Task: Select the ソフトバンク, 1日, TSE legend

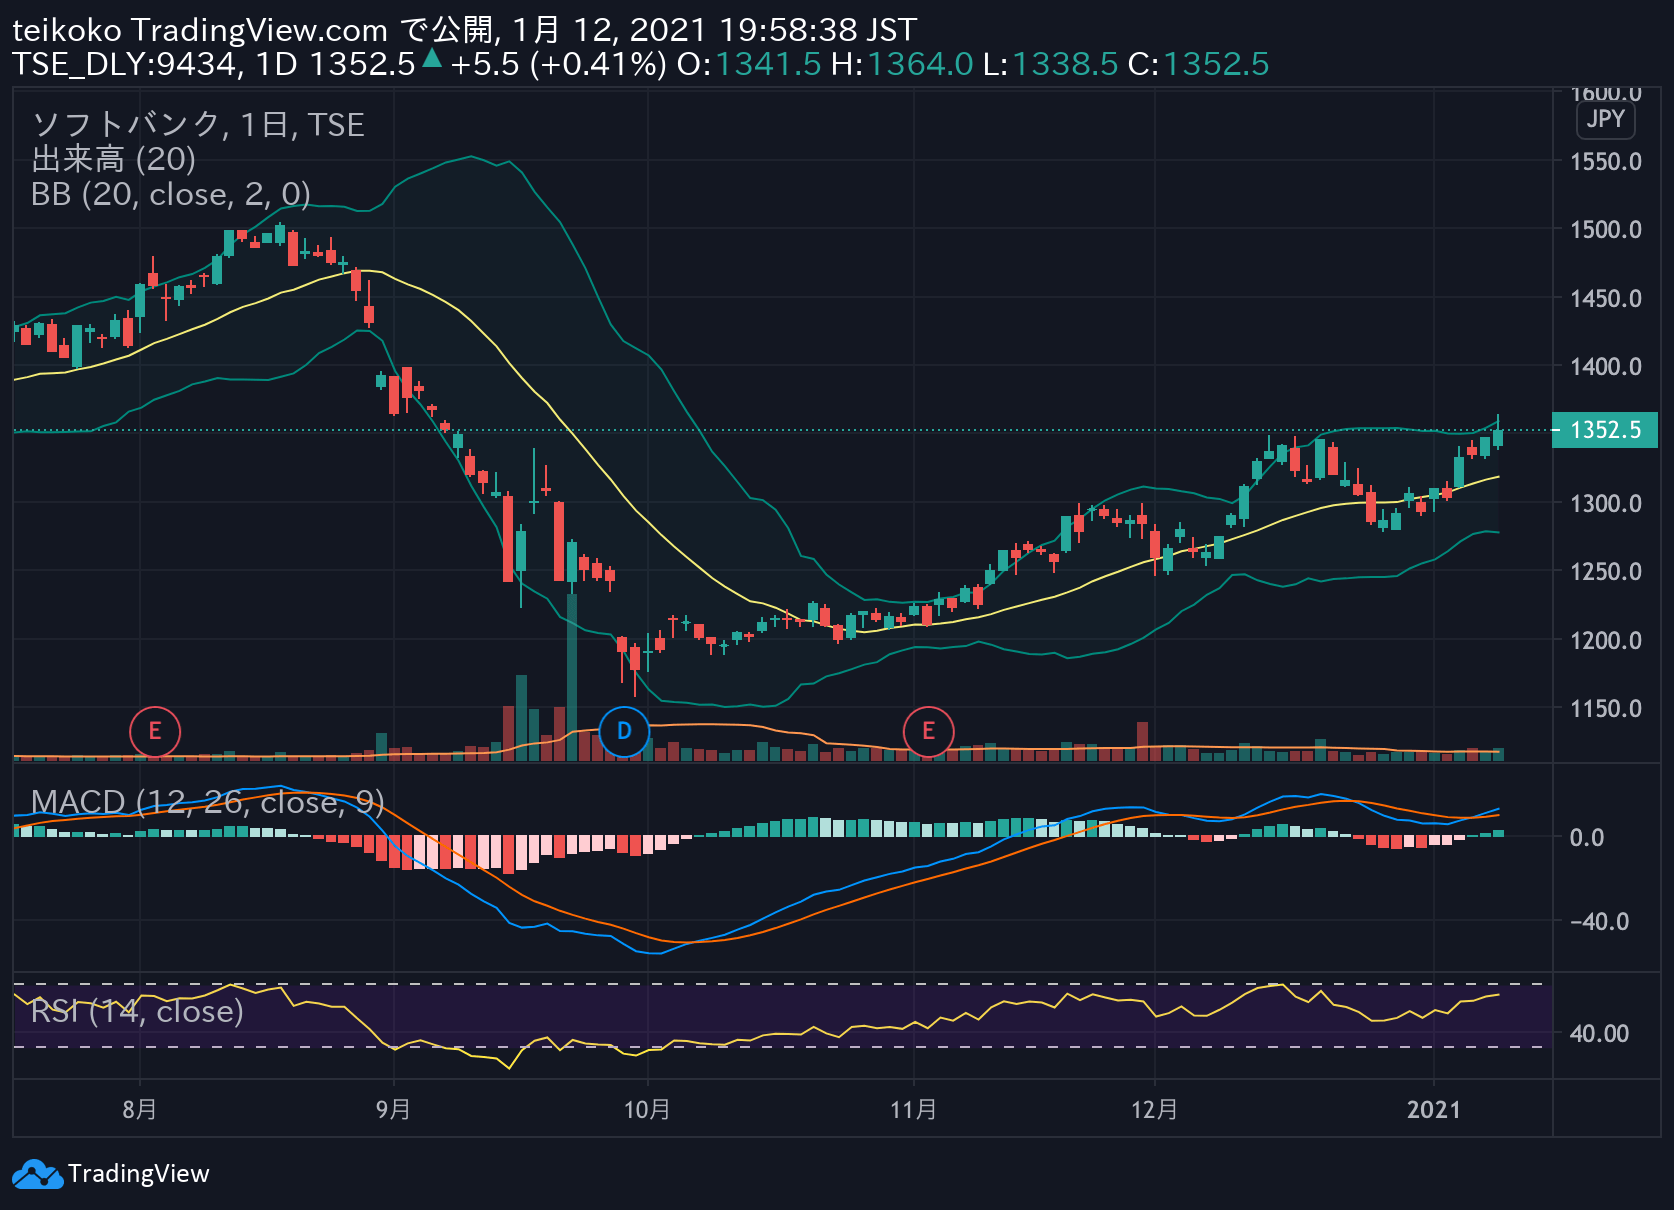Action: click(x=198, y=125)
